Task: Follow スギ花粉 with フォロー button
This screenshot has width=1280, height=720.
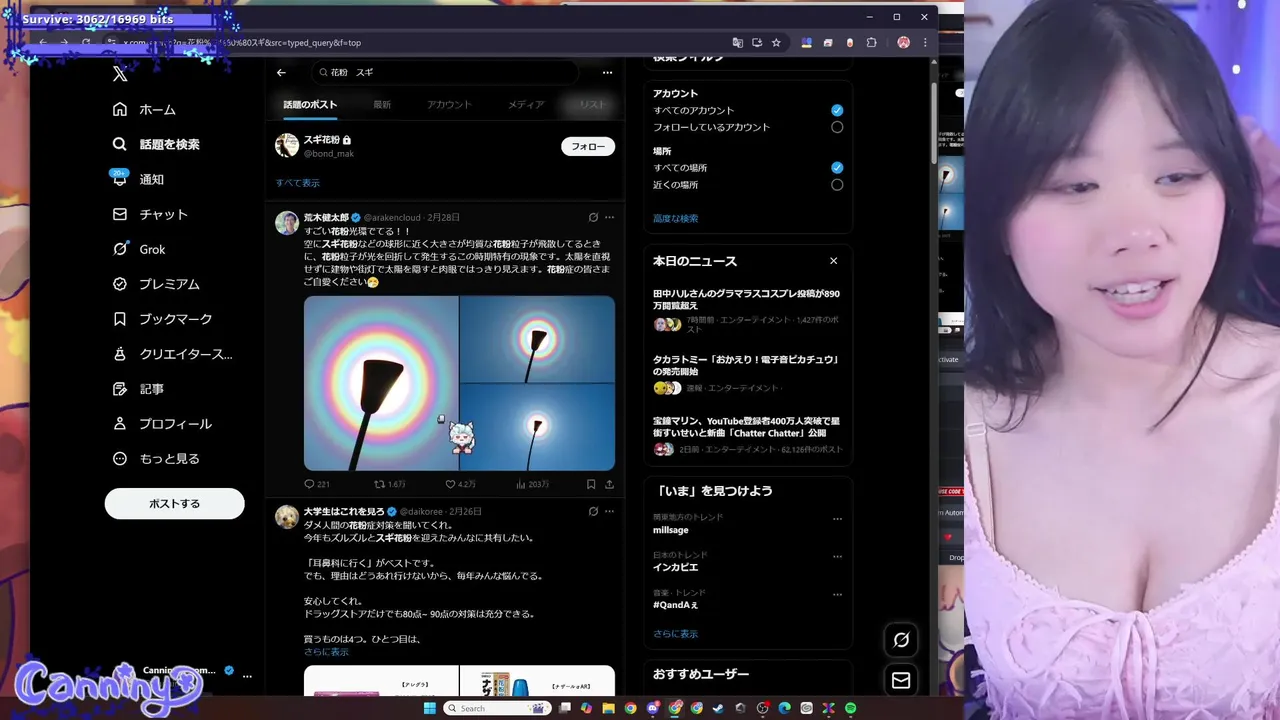Action: coord(588,146)
